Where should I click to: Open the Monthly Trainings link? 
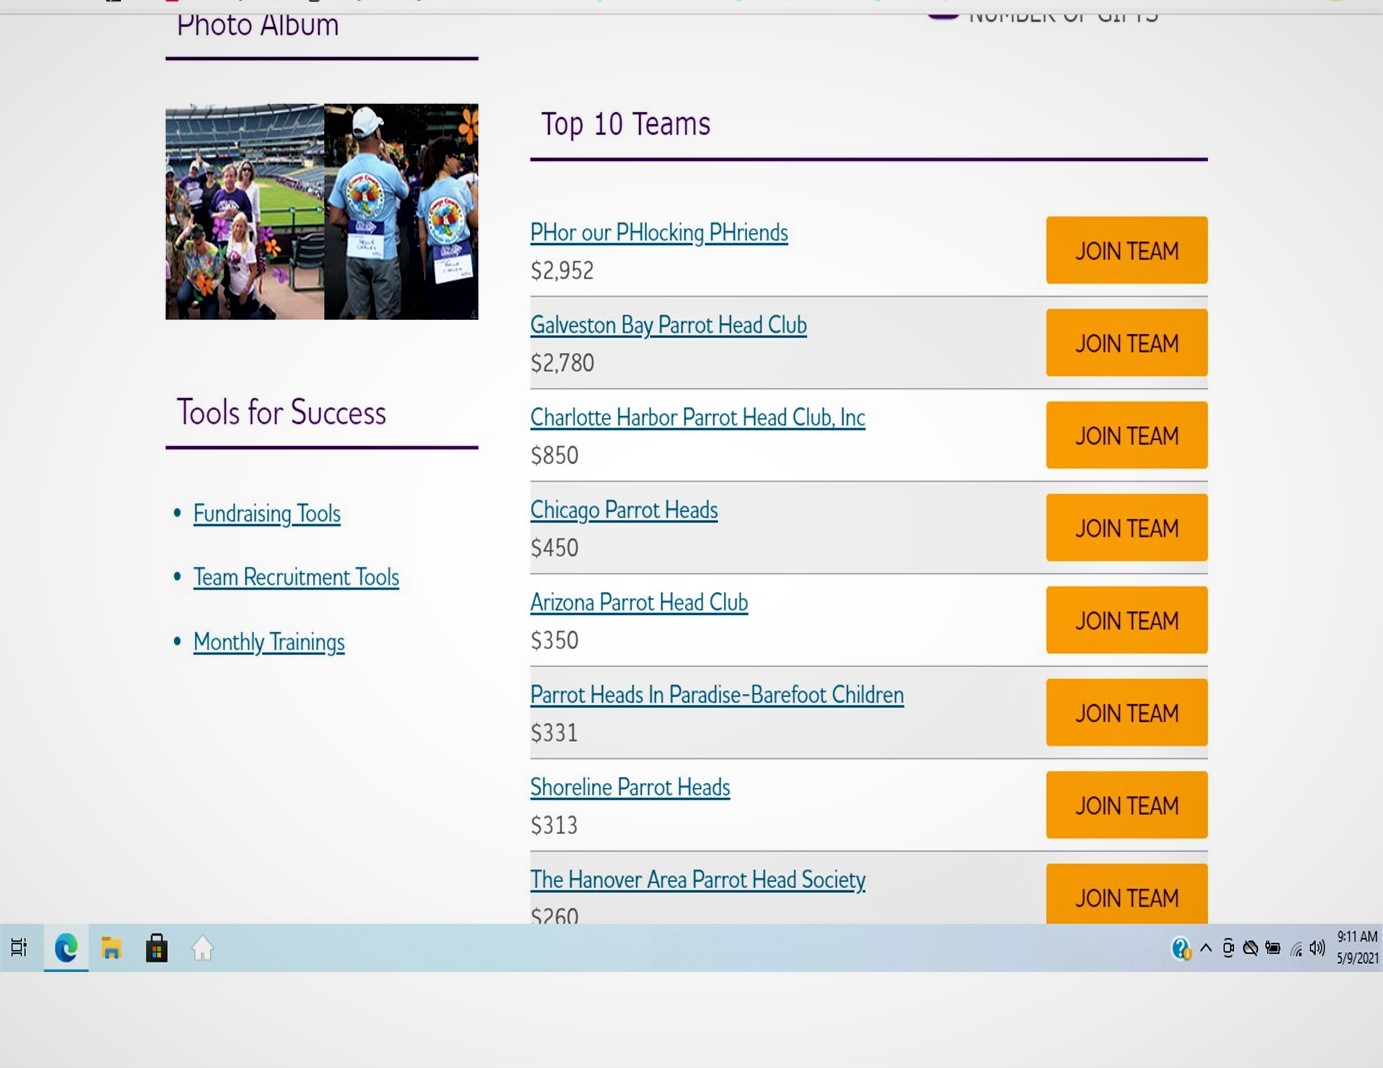tap(269, 642)
